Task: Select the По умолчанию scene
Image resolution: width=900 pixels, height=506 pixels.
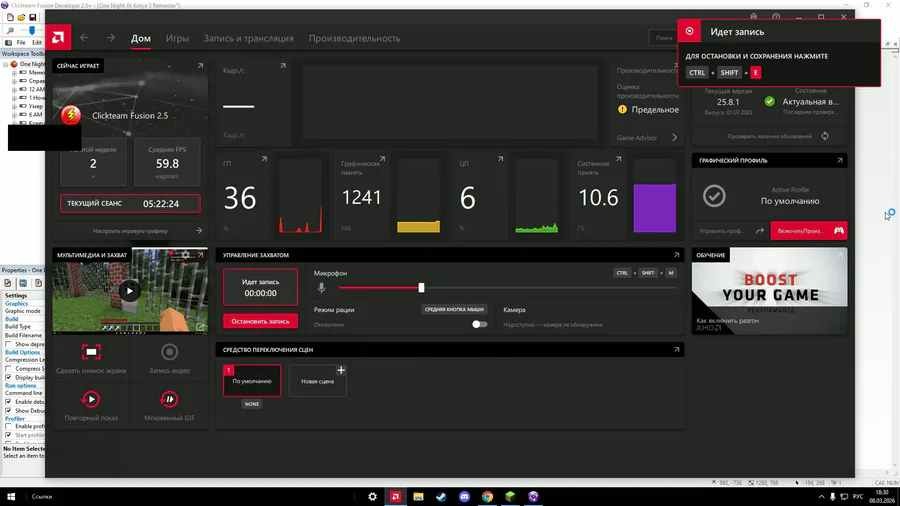Action: pos(252,381)
